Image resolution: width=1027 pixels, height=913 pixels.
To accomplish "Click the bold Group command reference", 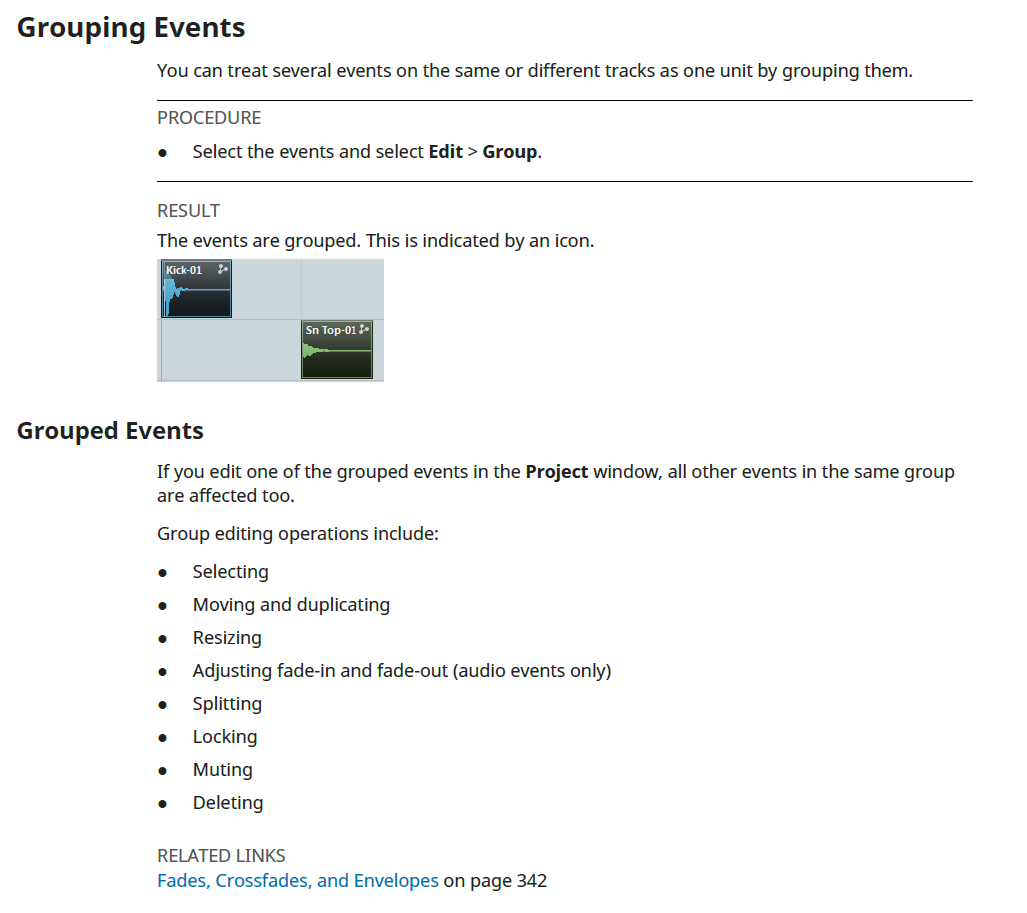I will 510,152.
